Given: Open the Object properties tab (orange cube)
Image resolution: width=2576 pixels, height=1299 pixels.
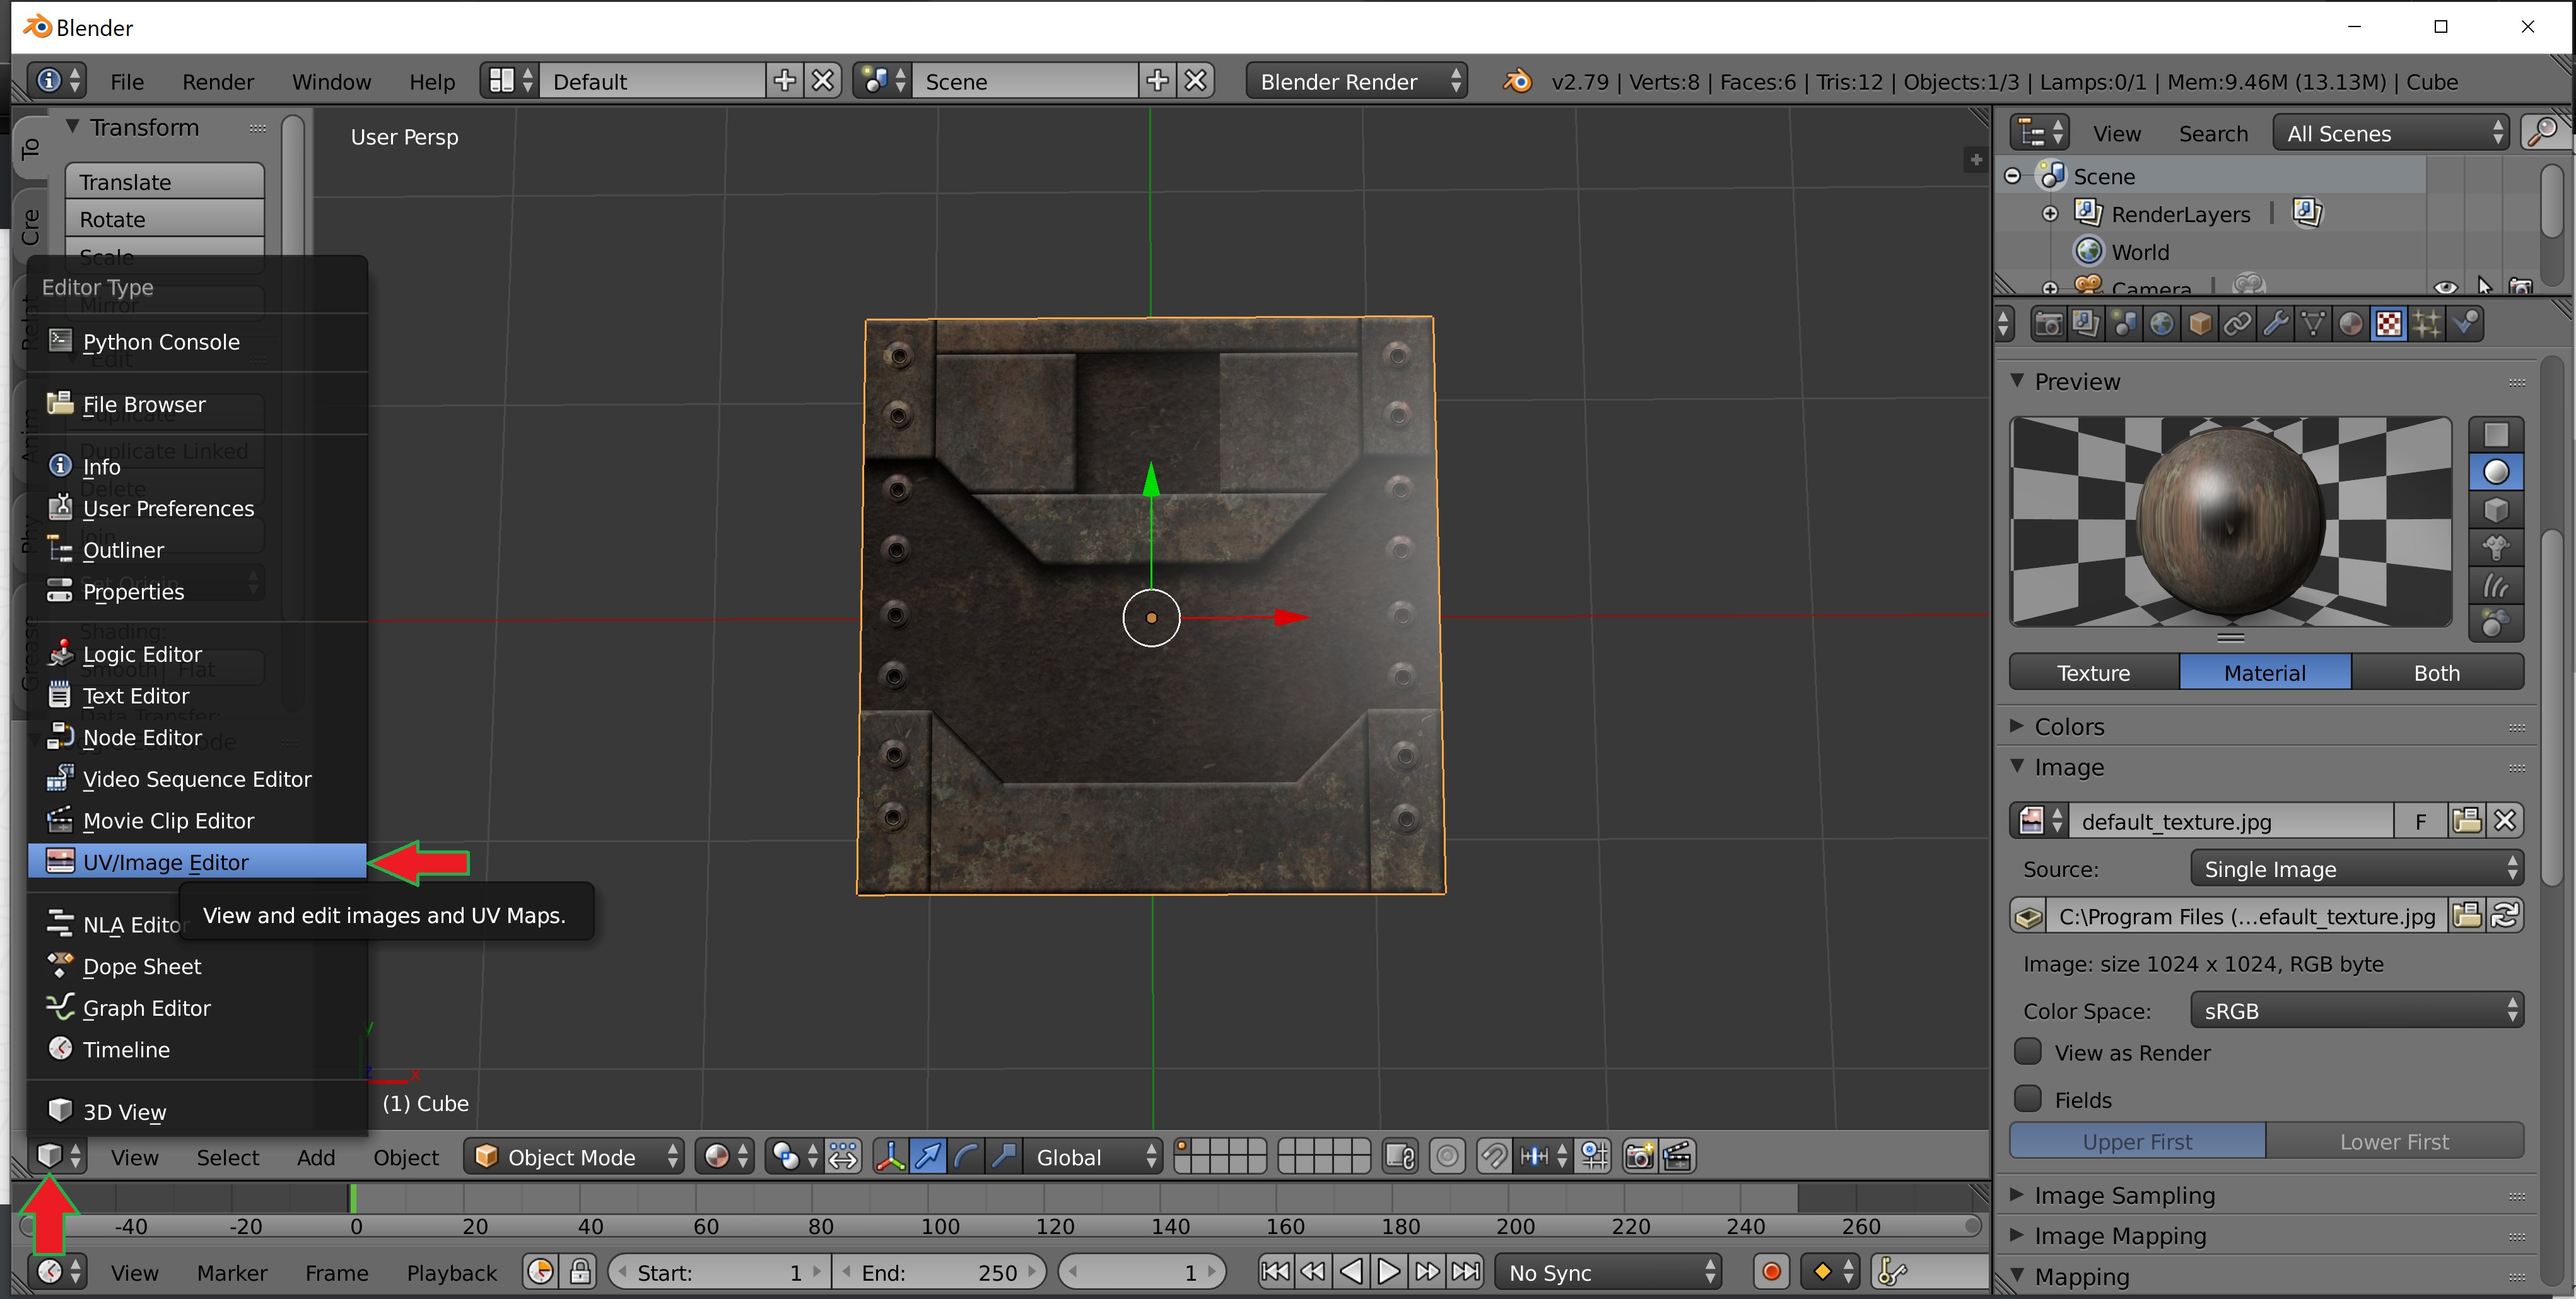Looking at the screenshot, I should point(2200,324).
